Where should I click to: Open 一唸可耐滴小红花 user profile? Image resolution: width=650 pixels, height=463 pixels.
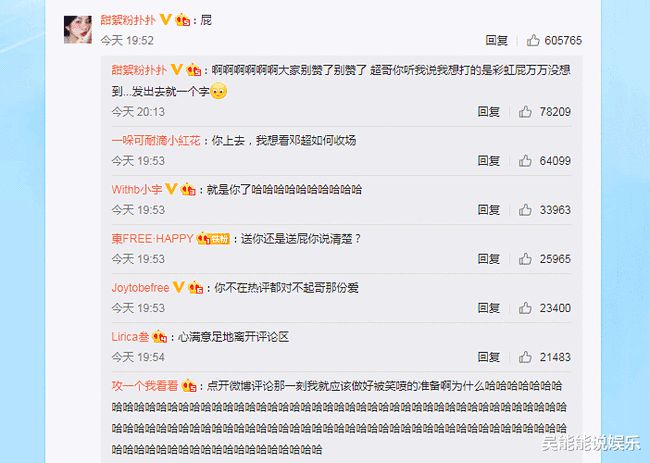click(x=156, y=141)
